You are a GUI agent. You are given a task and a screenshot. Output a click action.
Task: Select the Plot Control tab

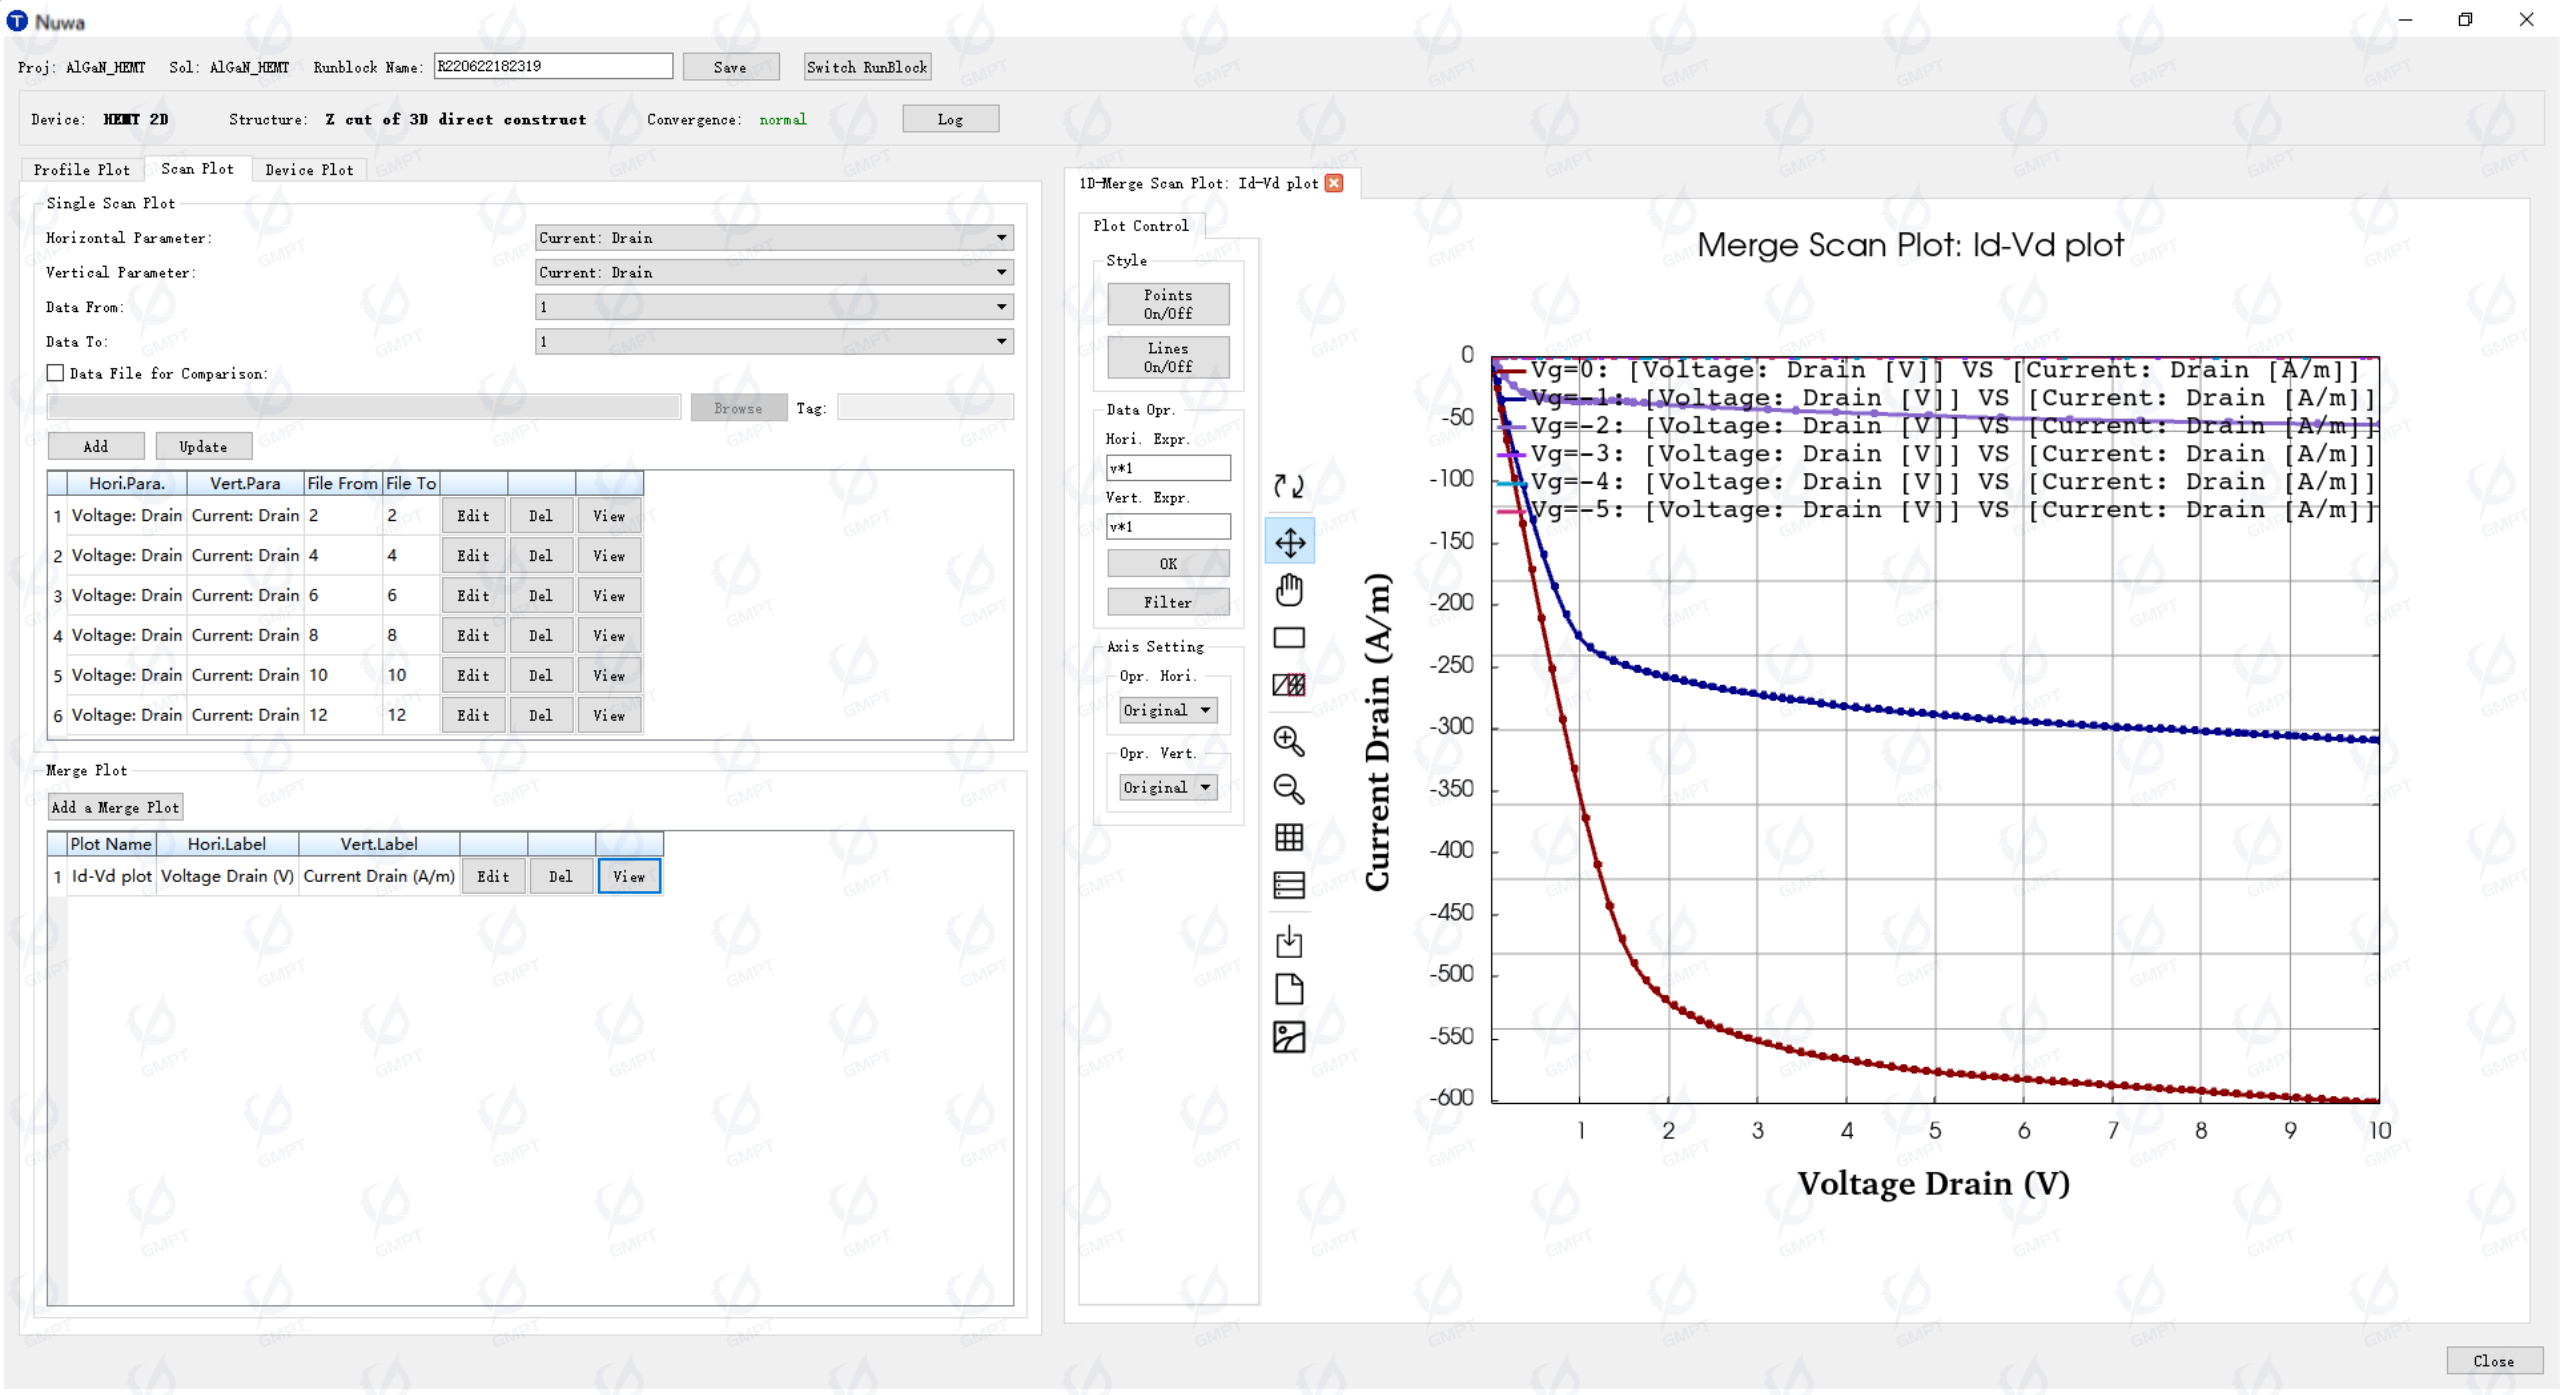pyautogui.click(x=1141, y=226)
